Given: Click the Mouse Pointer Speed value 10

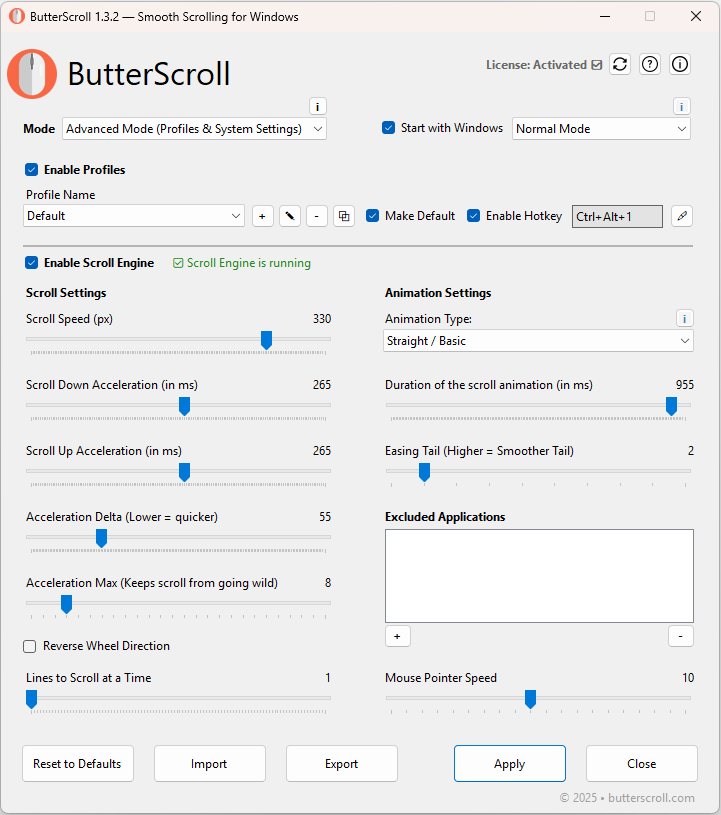Looking at the screenshot, I should click(x=688, y=678).
